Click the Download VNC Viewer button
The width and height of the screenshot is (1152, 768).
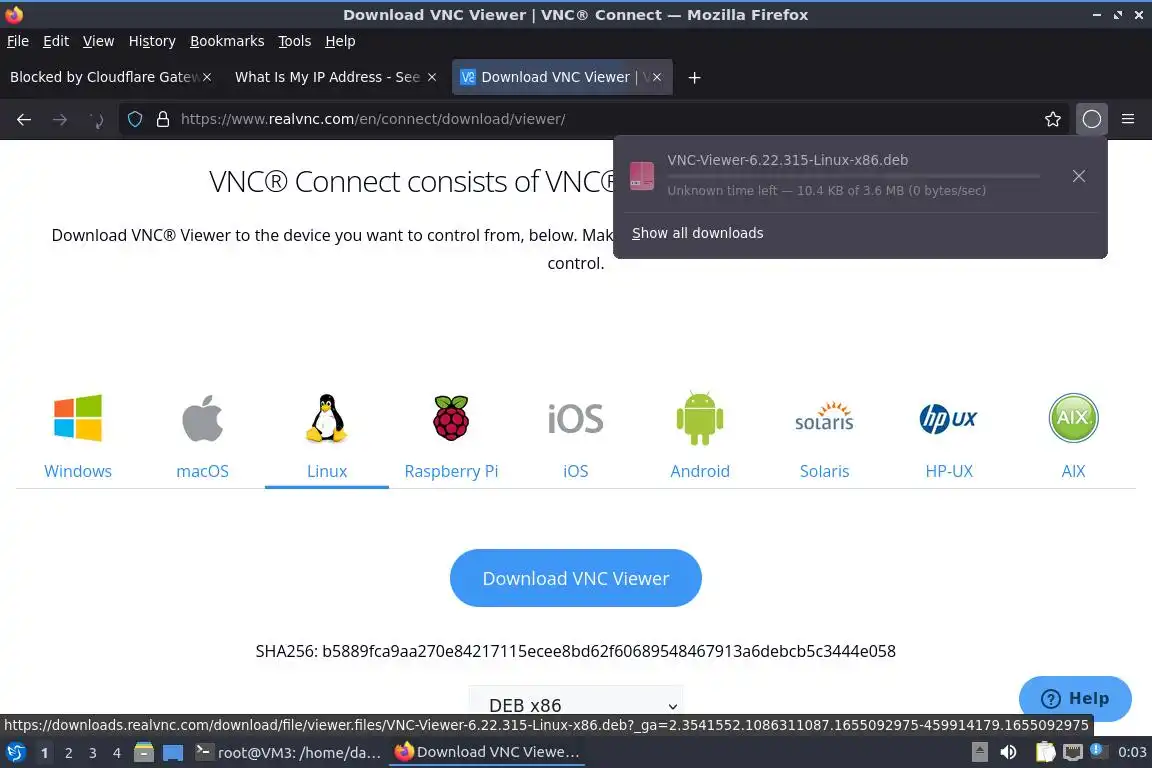(575, 578)
